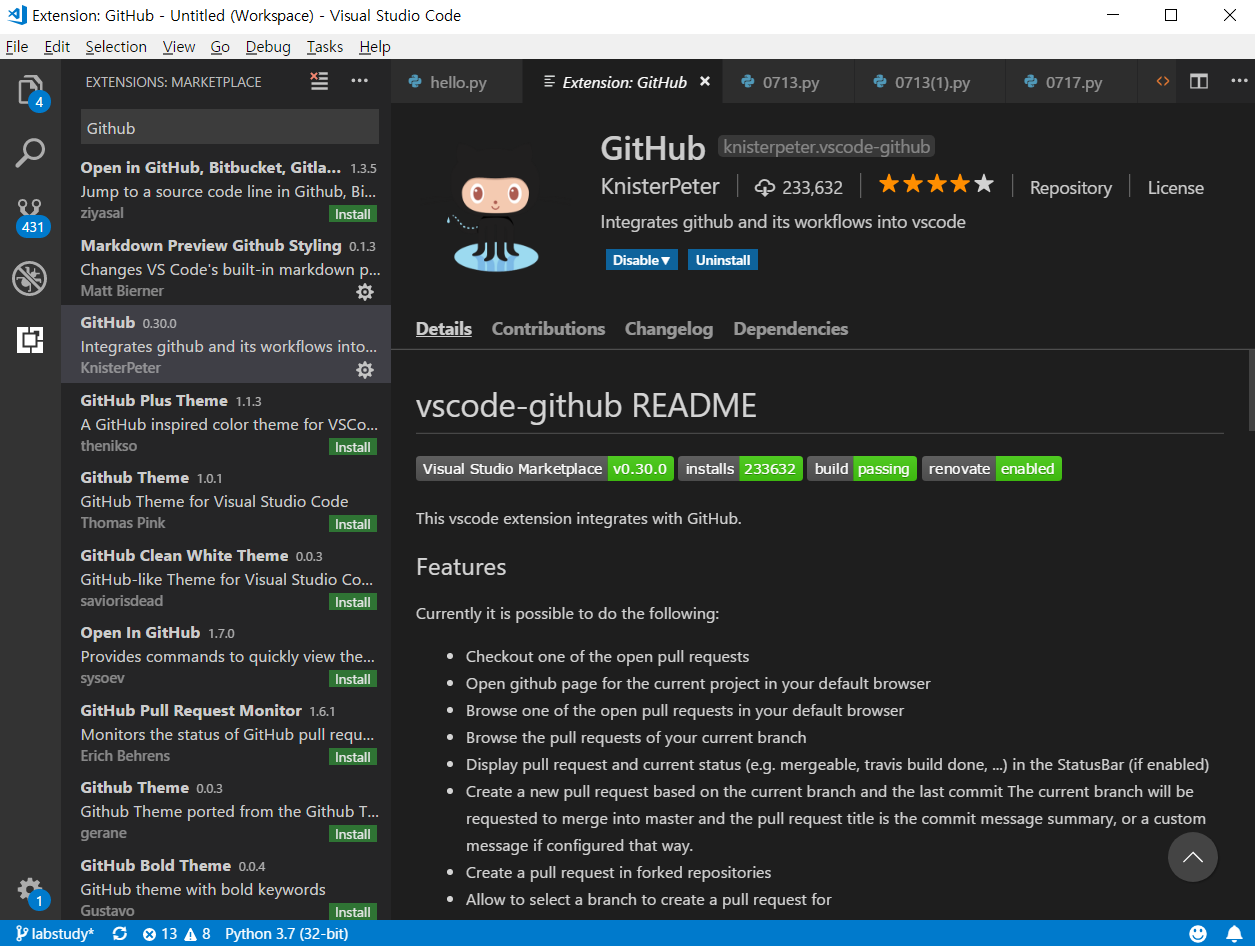Open the Repository link
This screenshot has width=1255, height=946.
[x=1071, y=188]
